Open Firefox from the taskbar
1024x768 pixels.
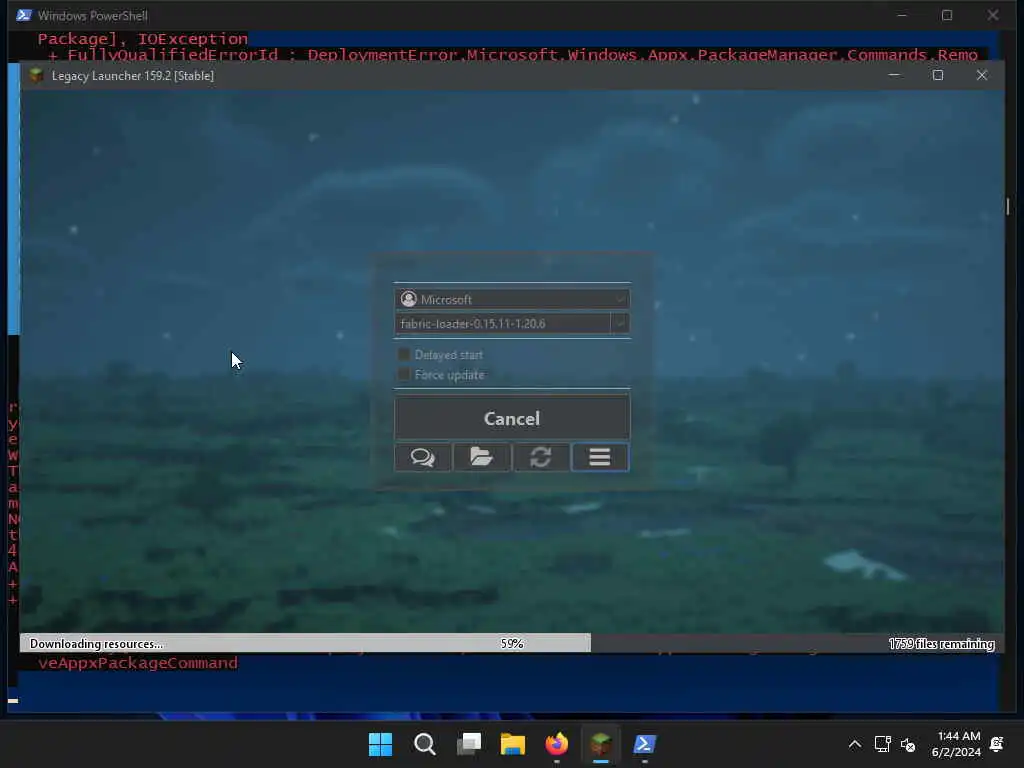(x=556, y=744)
